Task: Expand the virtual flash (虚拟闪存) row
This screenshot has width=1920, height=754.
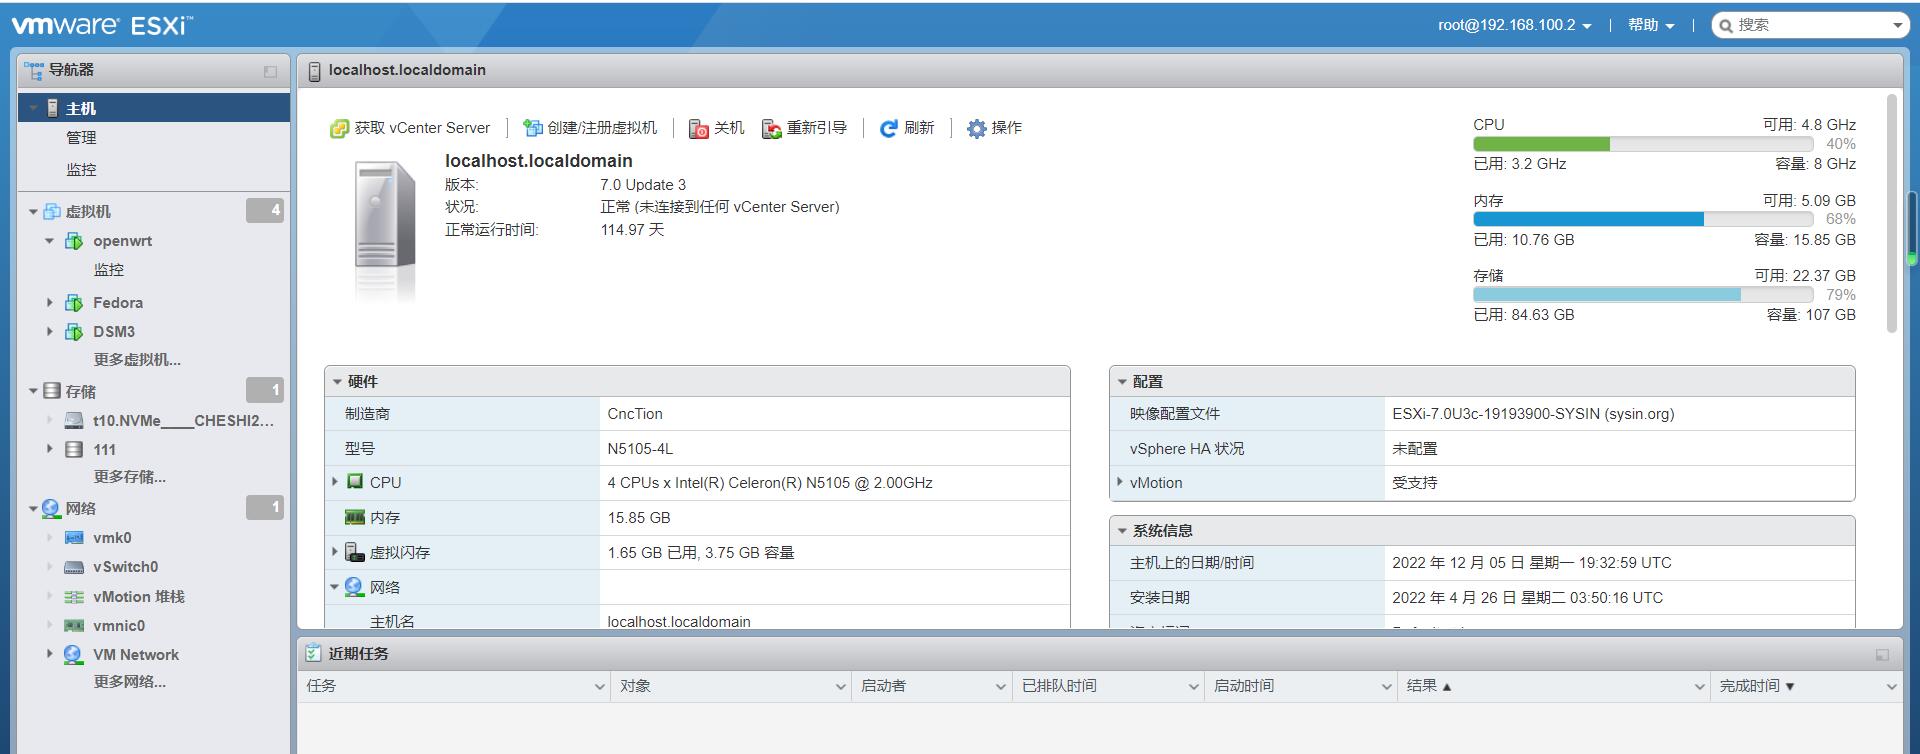Action: [335, 552]
